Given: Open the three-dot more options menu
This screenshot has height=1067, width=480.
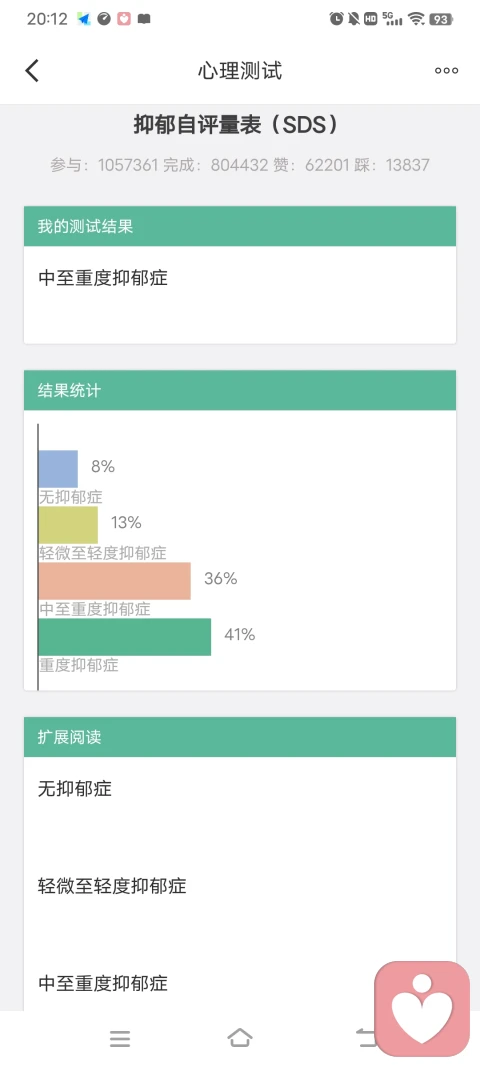Looking at the screenshot, I should (446, 70).
